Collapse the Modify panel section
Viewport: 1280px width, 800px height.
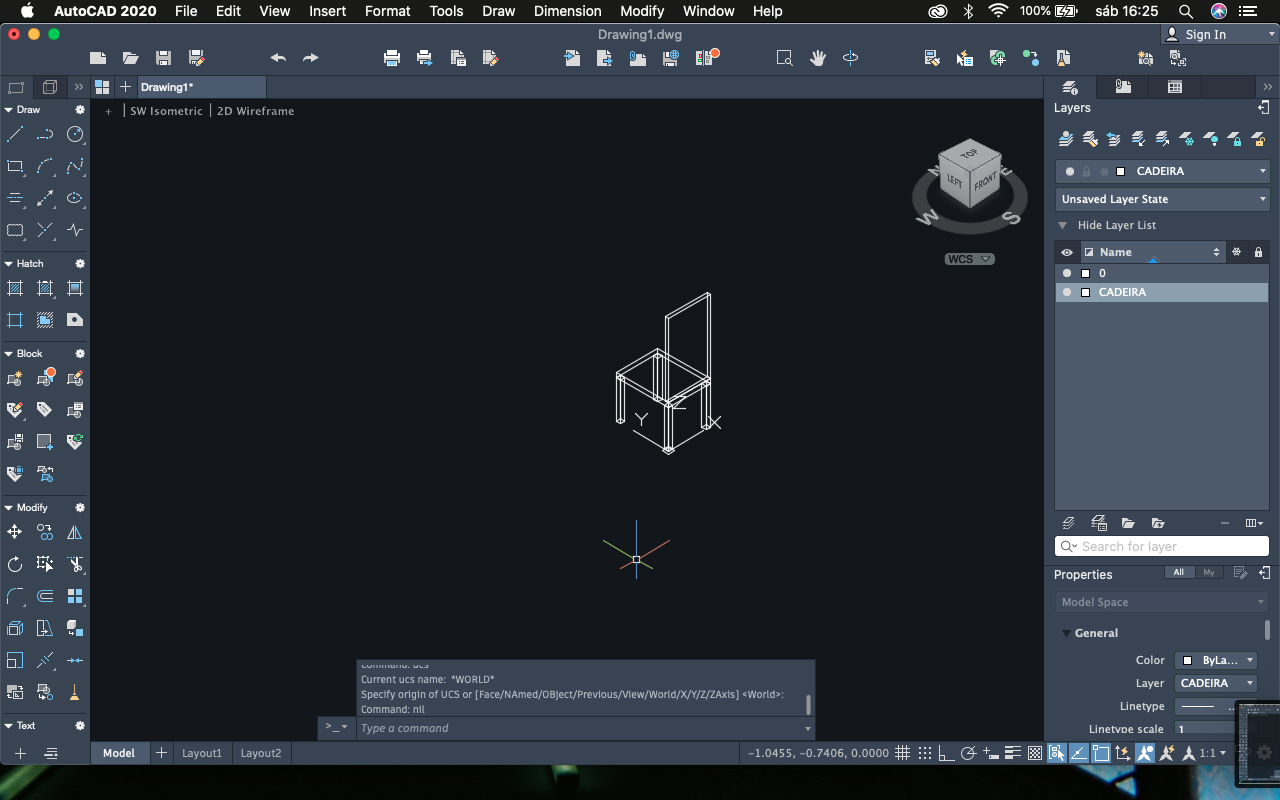point(9,508)
